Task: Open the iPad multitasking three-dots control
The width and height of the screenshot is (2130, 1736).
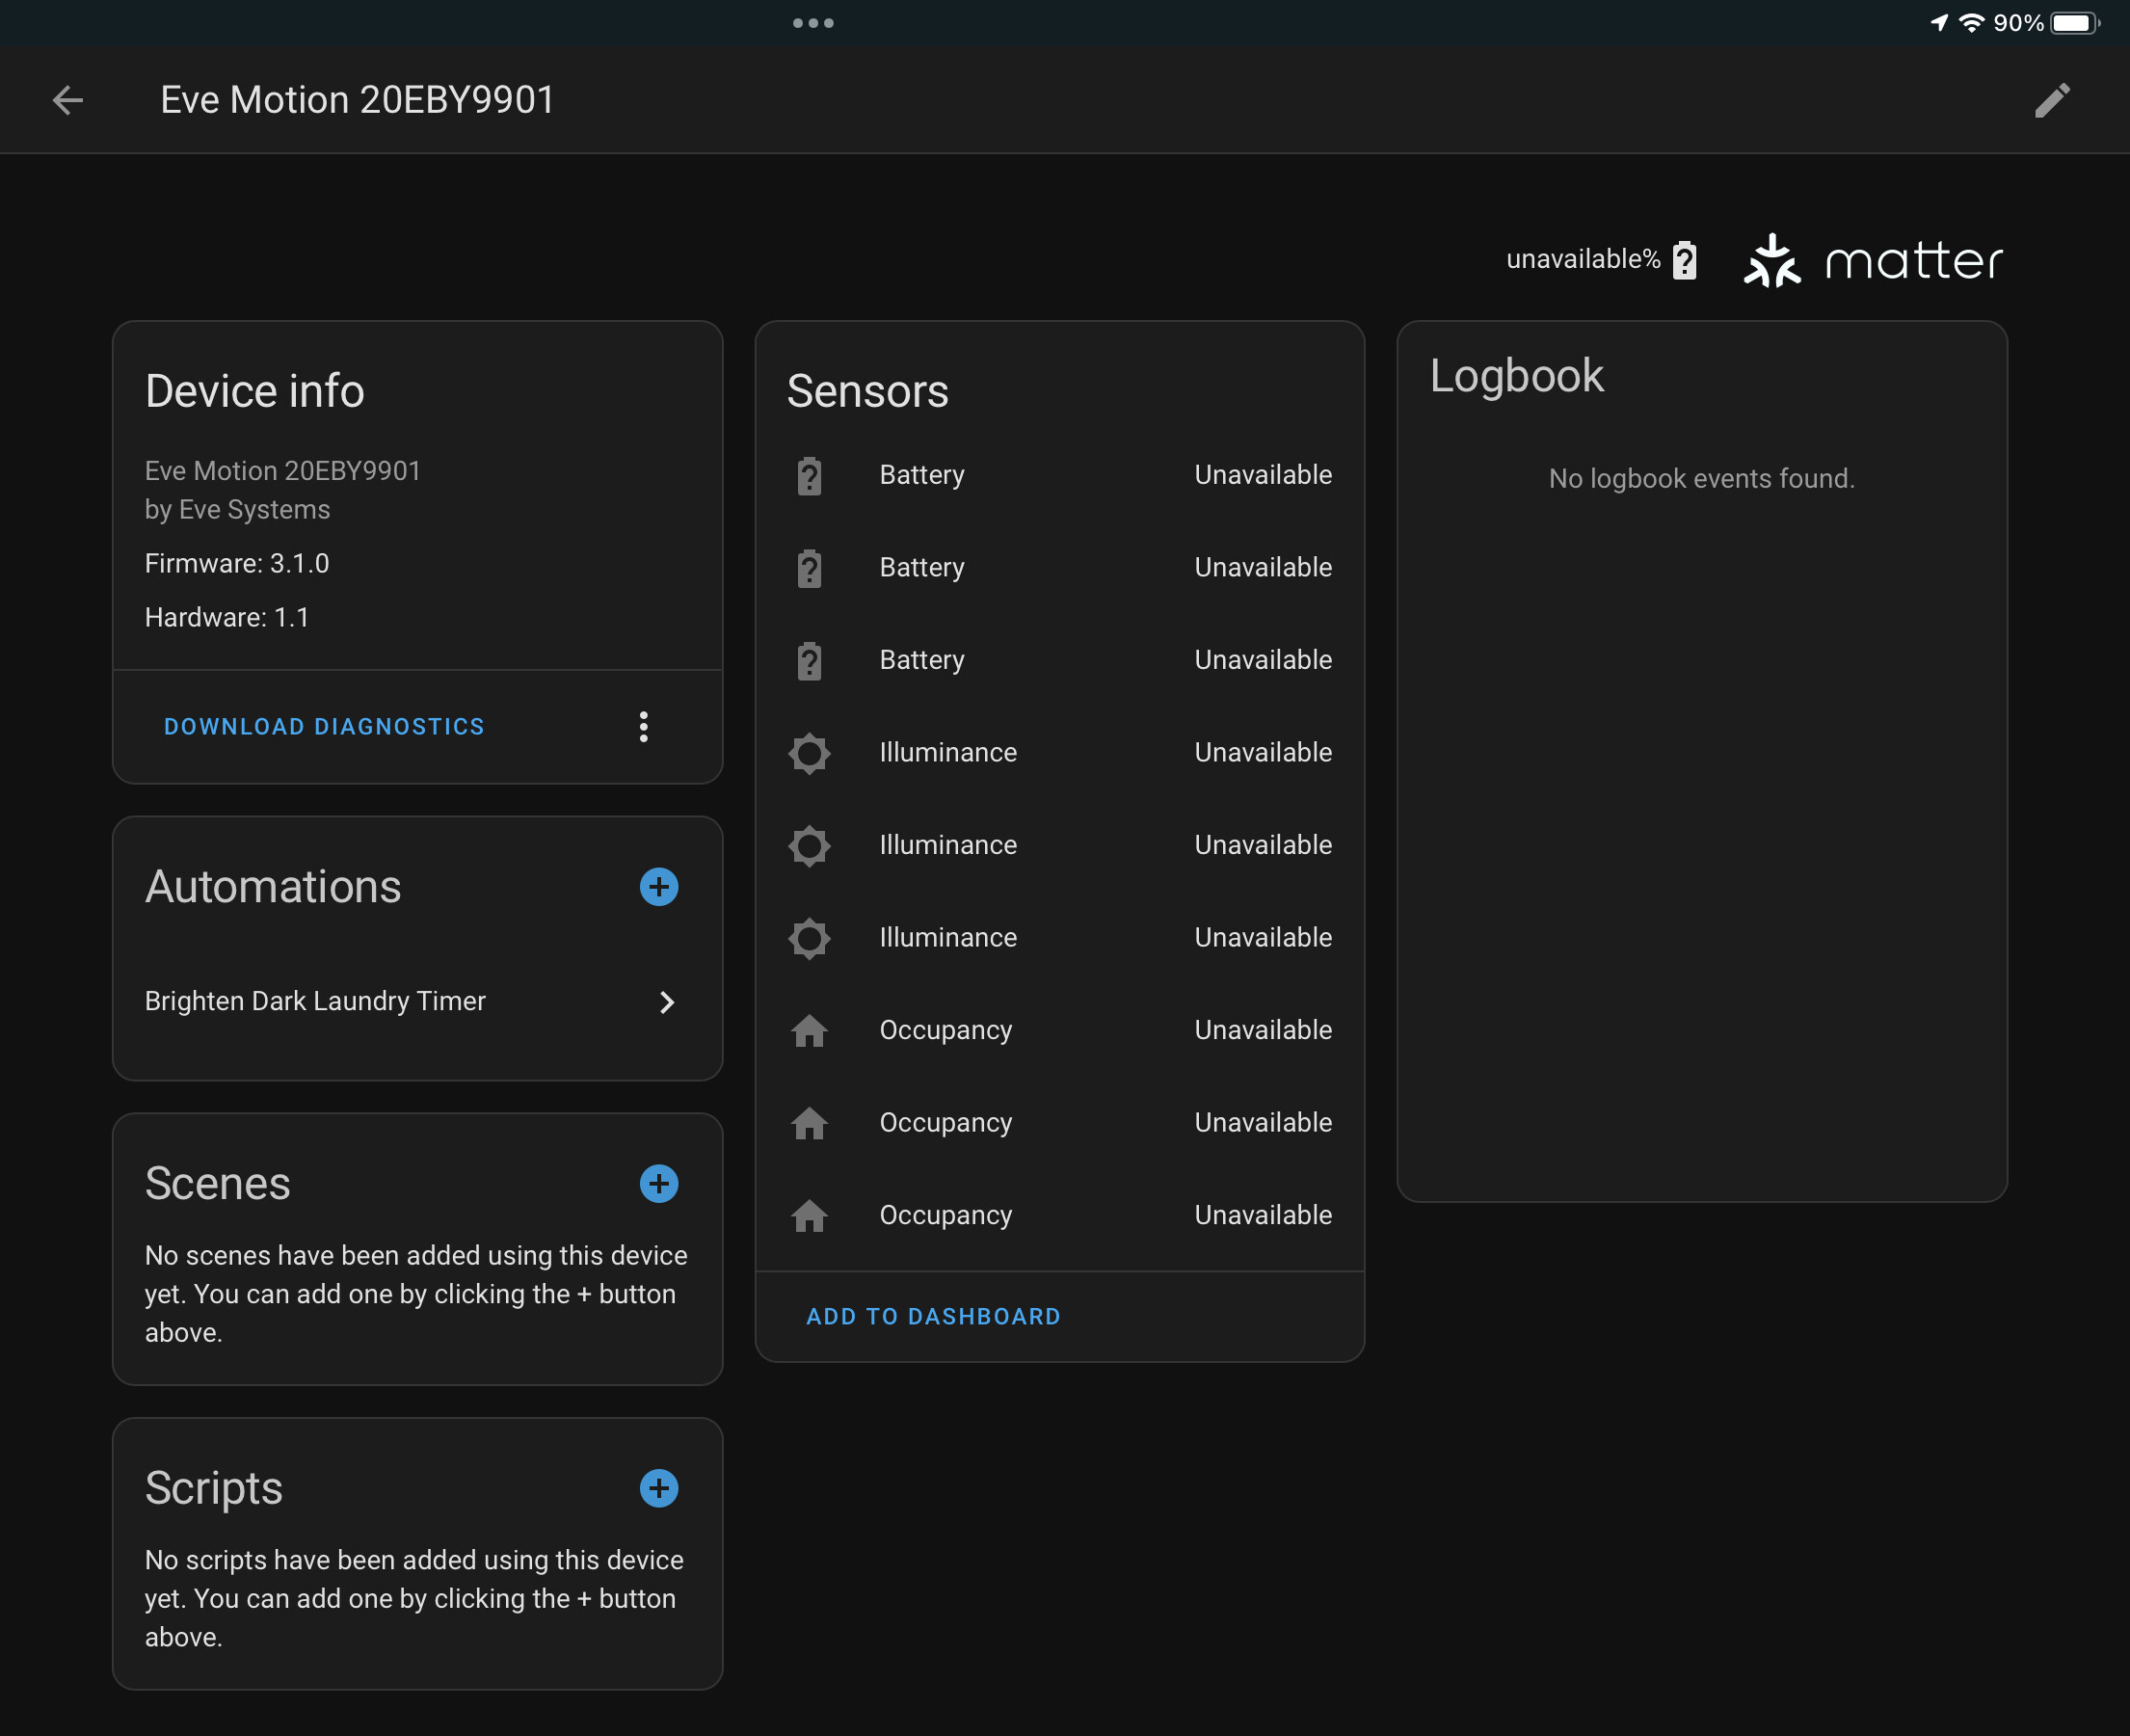Action: pyautogui.click(x=813, y=23)
